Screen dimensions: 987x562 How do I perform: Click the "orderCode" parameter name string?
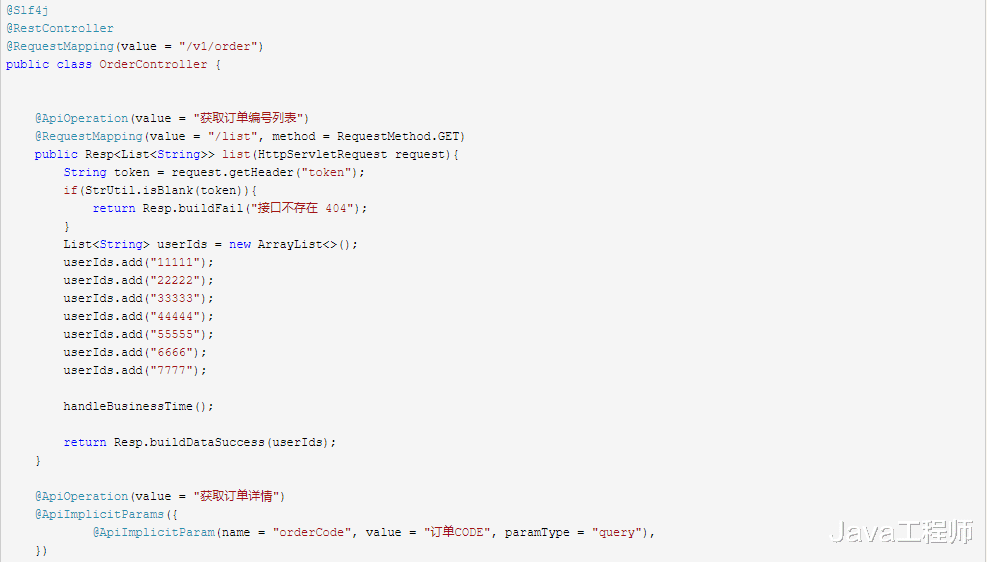pyautogui.click(x=308, y=532)
